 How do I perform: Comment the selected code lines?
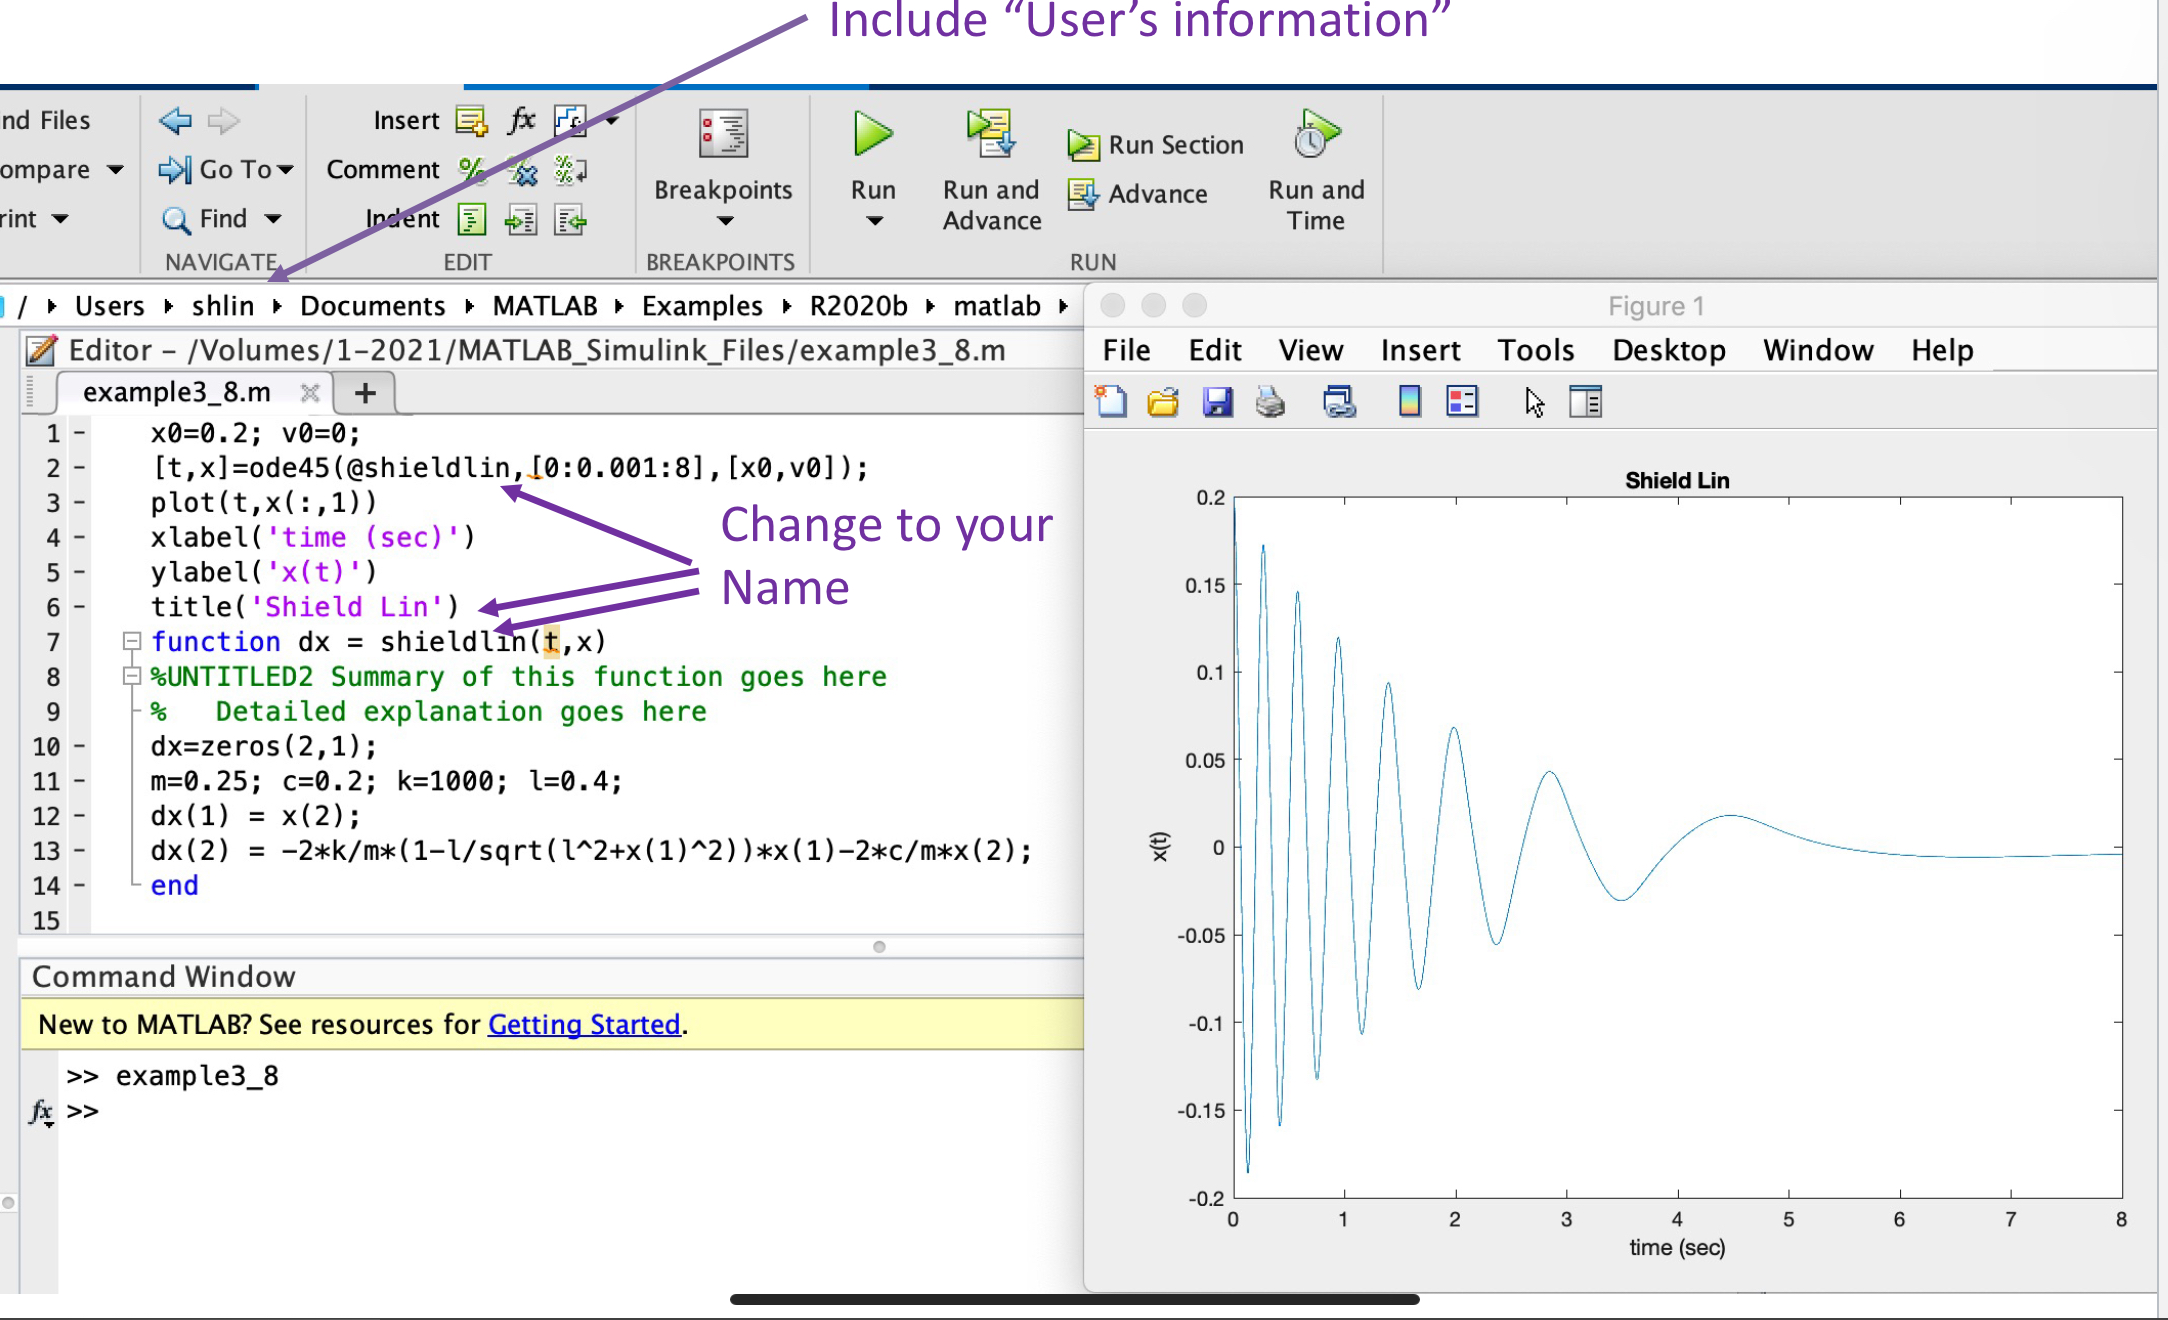coord(473,170)
